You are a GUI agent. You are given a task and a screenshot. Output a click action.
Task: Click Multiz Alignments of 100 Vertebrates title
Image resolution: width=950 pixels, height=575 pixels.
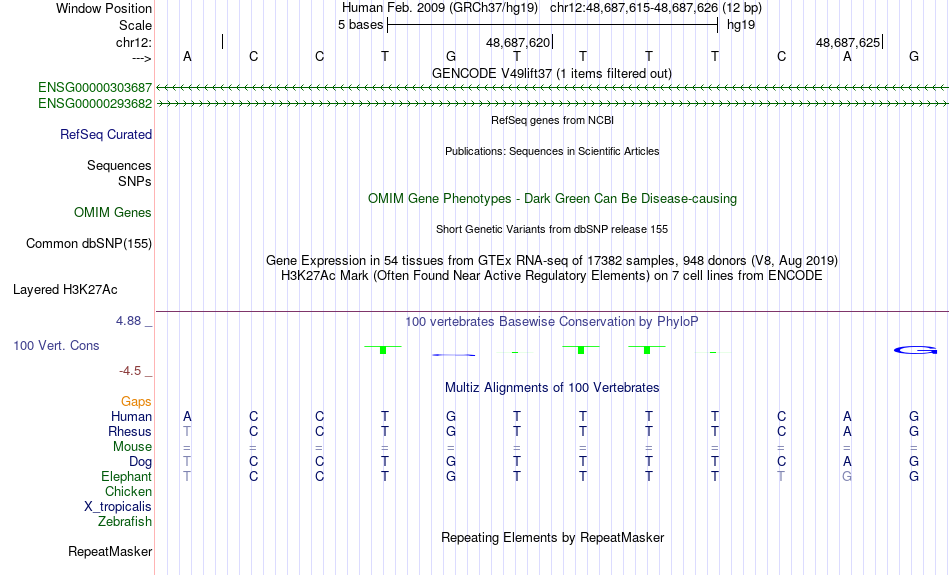(x=552, y=388)
